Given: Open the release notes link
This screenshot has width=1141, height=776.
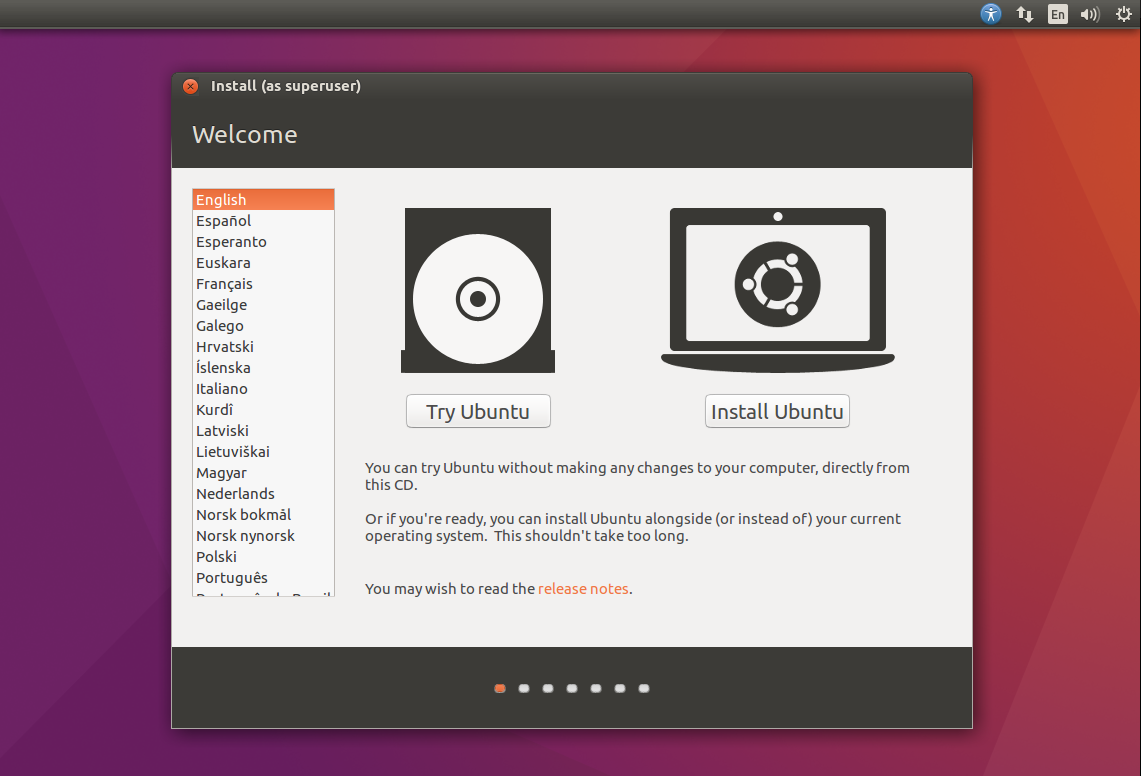Looking at the screenshot, I should coord(583,588).
